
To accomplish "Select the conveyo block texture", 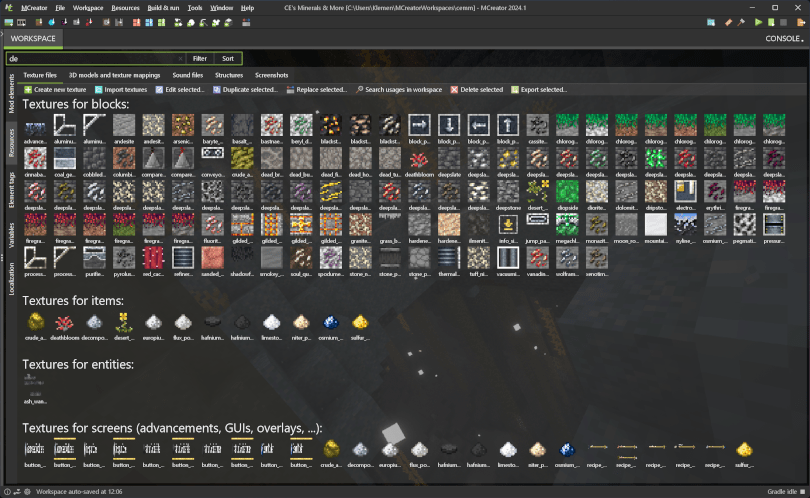I will click(x=212, y=162).
